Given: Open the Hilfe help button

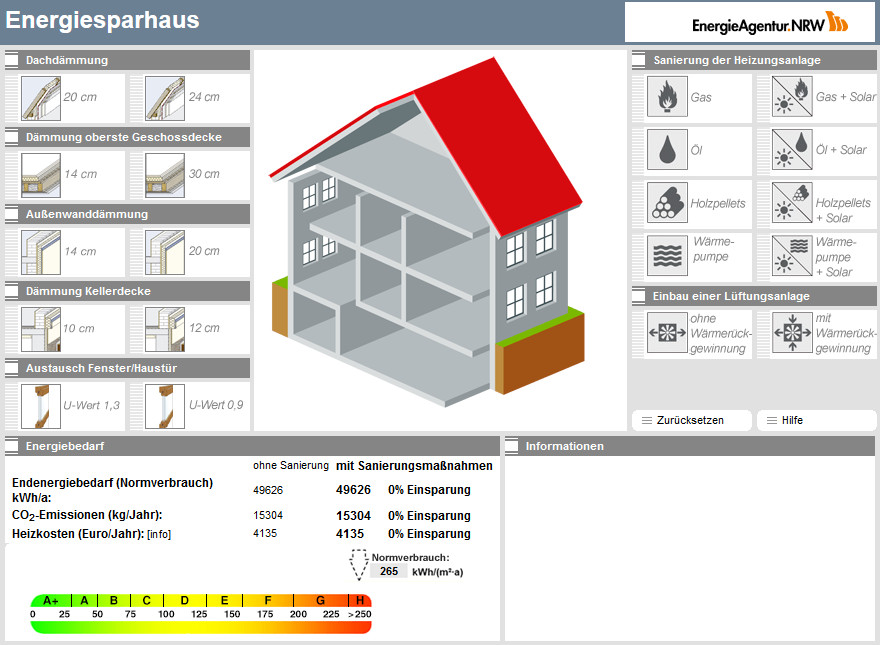Looking at the screenshot, I should pyautogui.click(x=815, y=420).
